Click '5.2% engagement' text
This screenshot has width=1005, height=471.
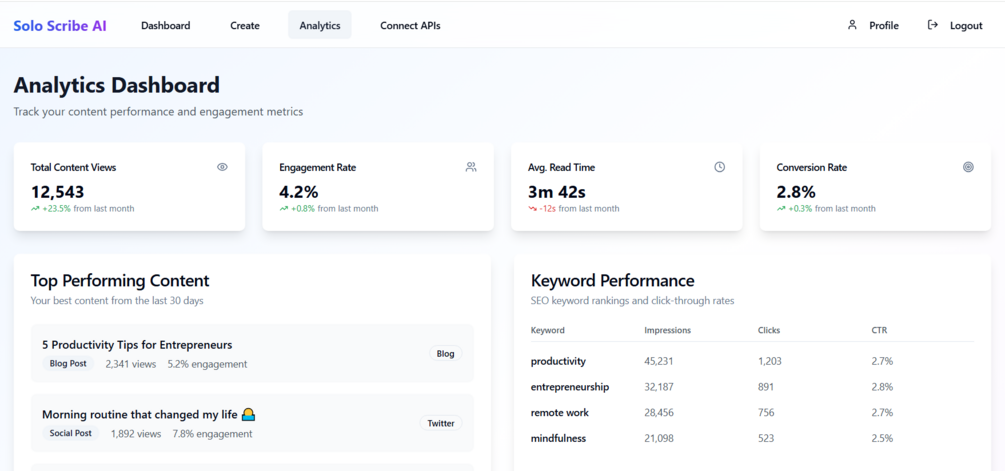207,364
